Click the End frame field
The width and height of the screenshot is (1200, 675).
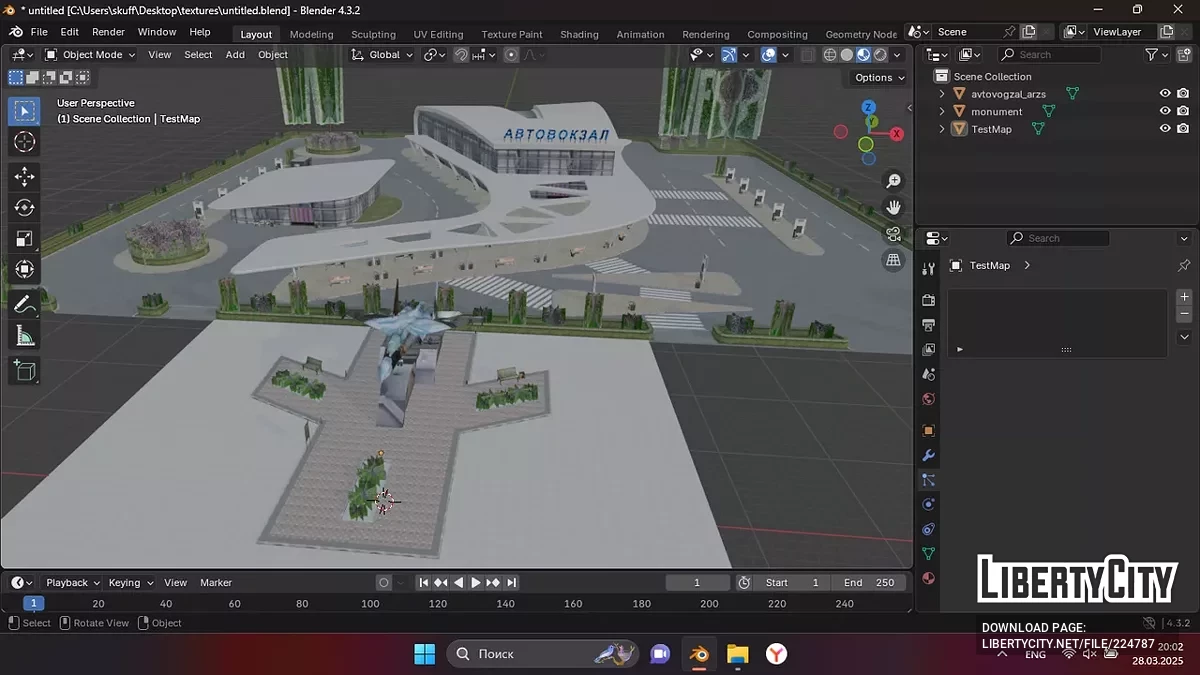click(x=869, y=583)
